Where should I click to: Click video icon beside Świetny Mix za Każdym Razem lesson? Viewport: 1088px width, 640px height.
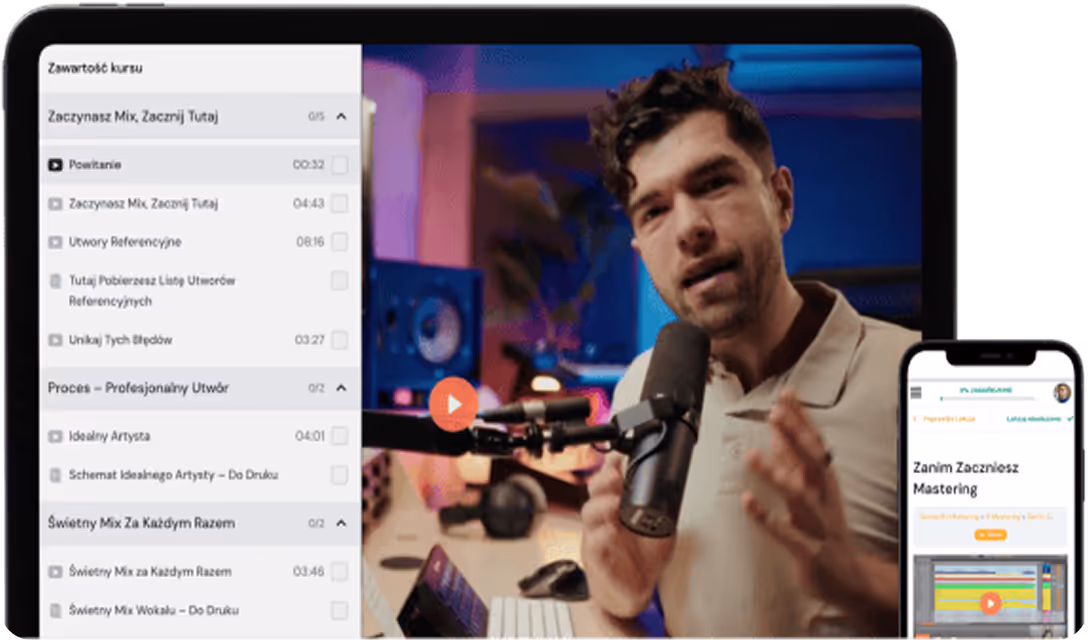(x=55, y=572)
